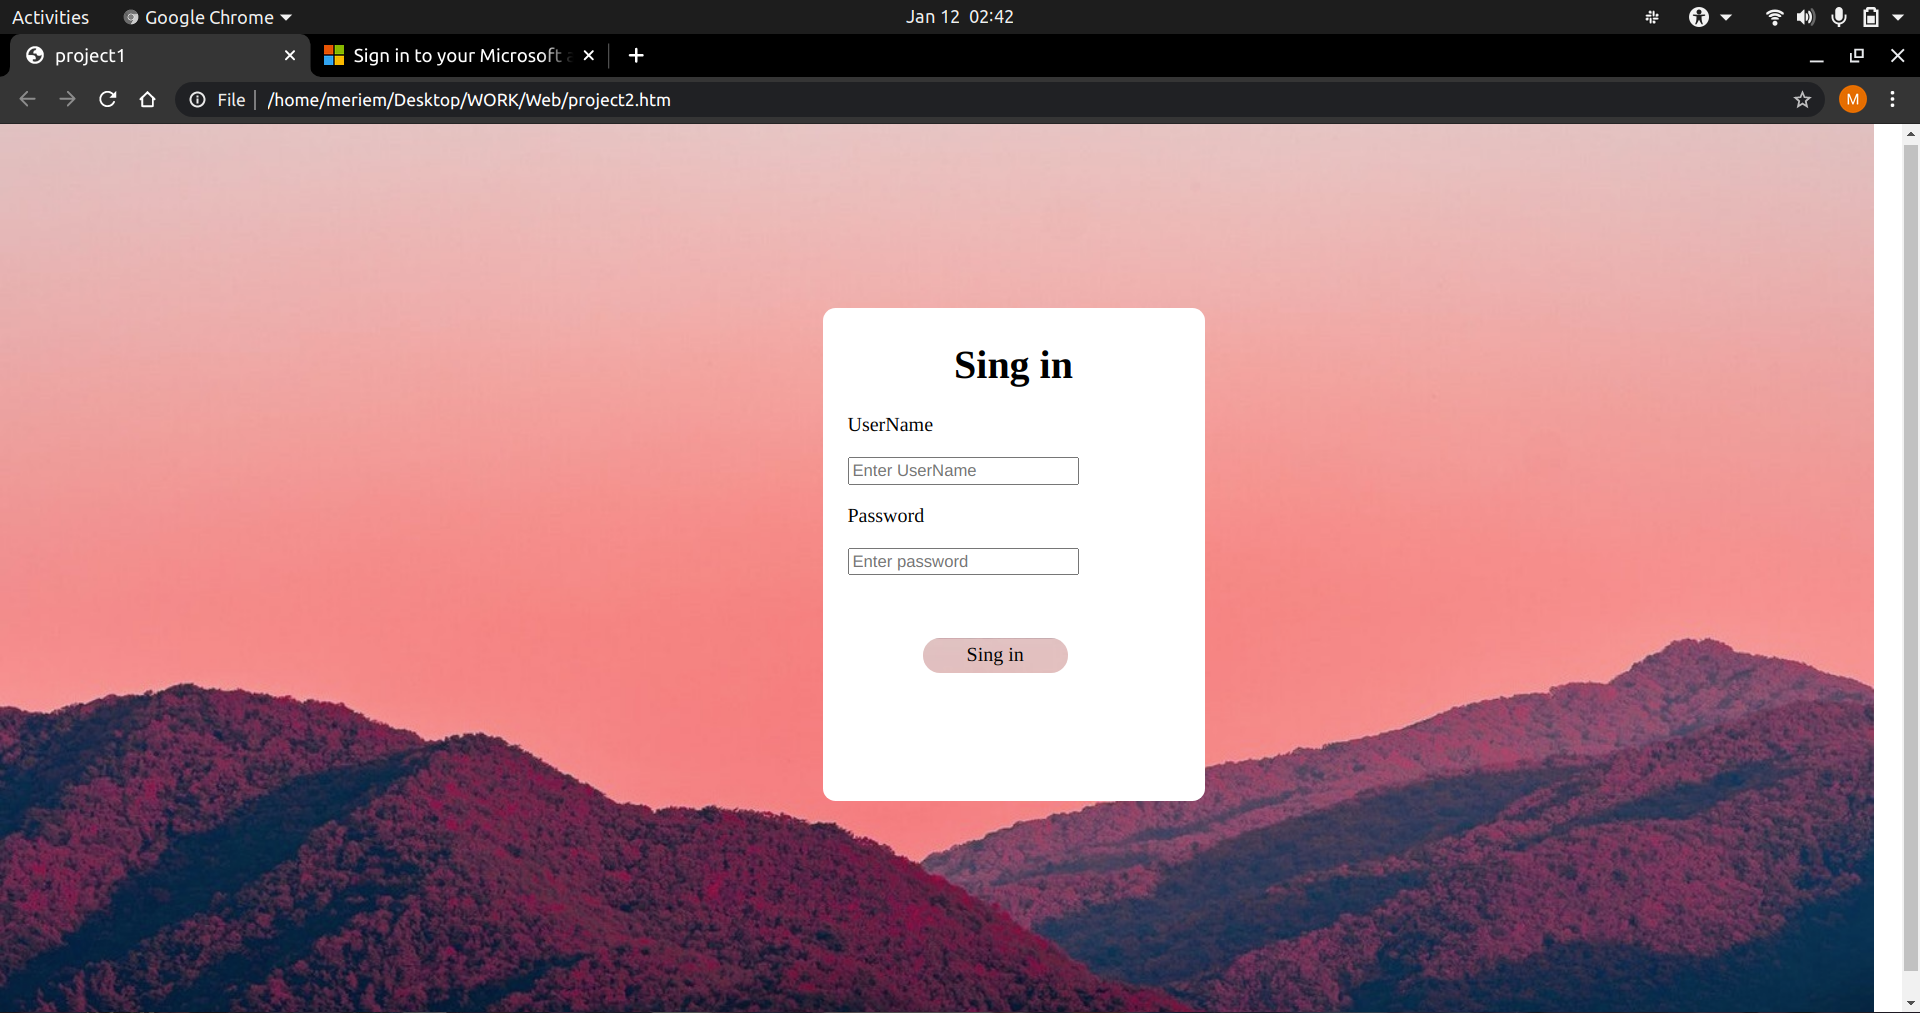1920x1013 pixels.
Task: Open the profile avatar M
Action: coord(1853,99)
